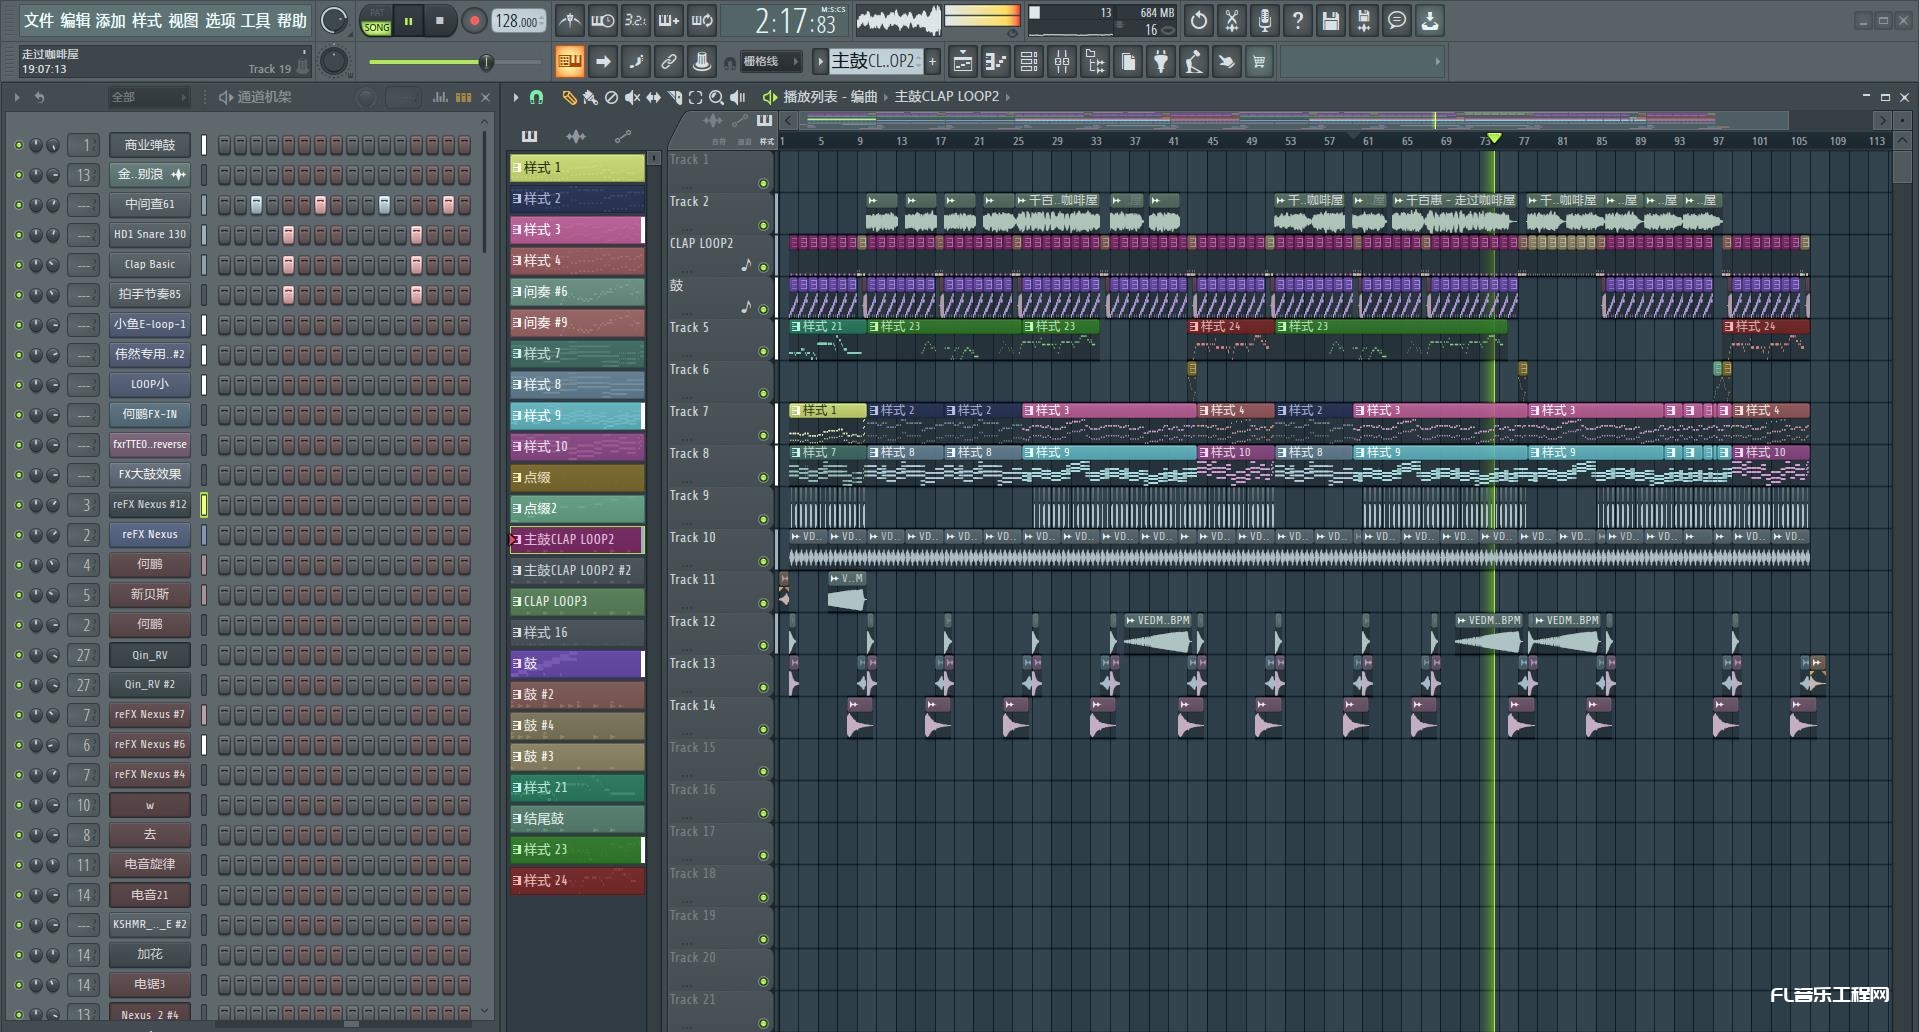Open the 栅格线 snap dropdown
Viewport: 1919px width, 1032px height.
pos(769,62)
